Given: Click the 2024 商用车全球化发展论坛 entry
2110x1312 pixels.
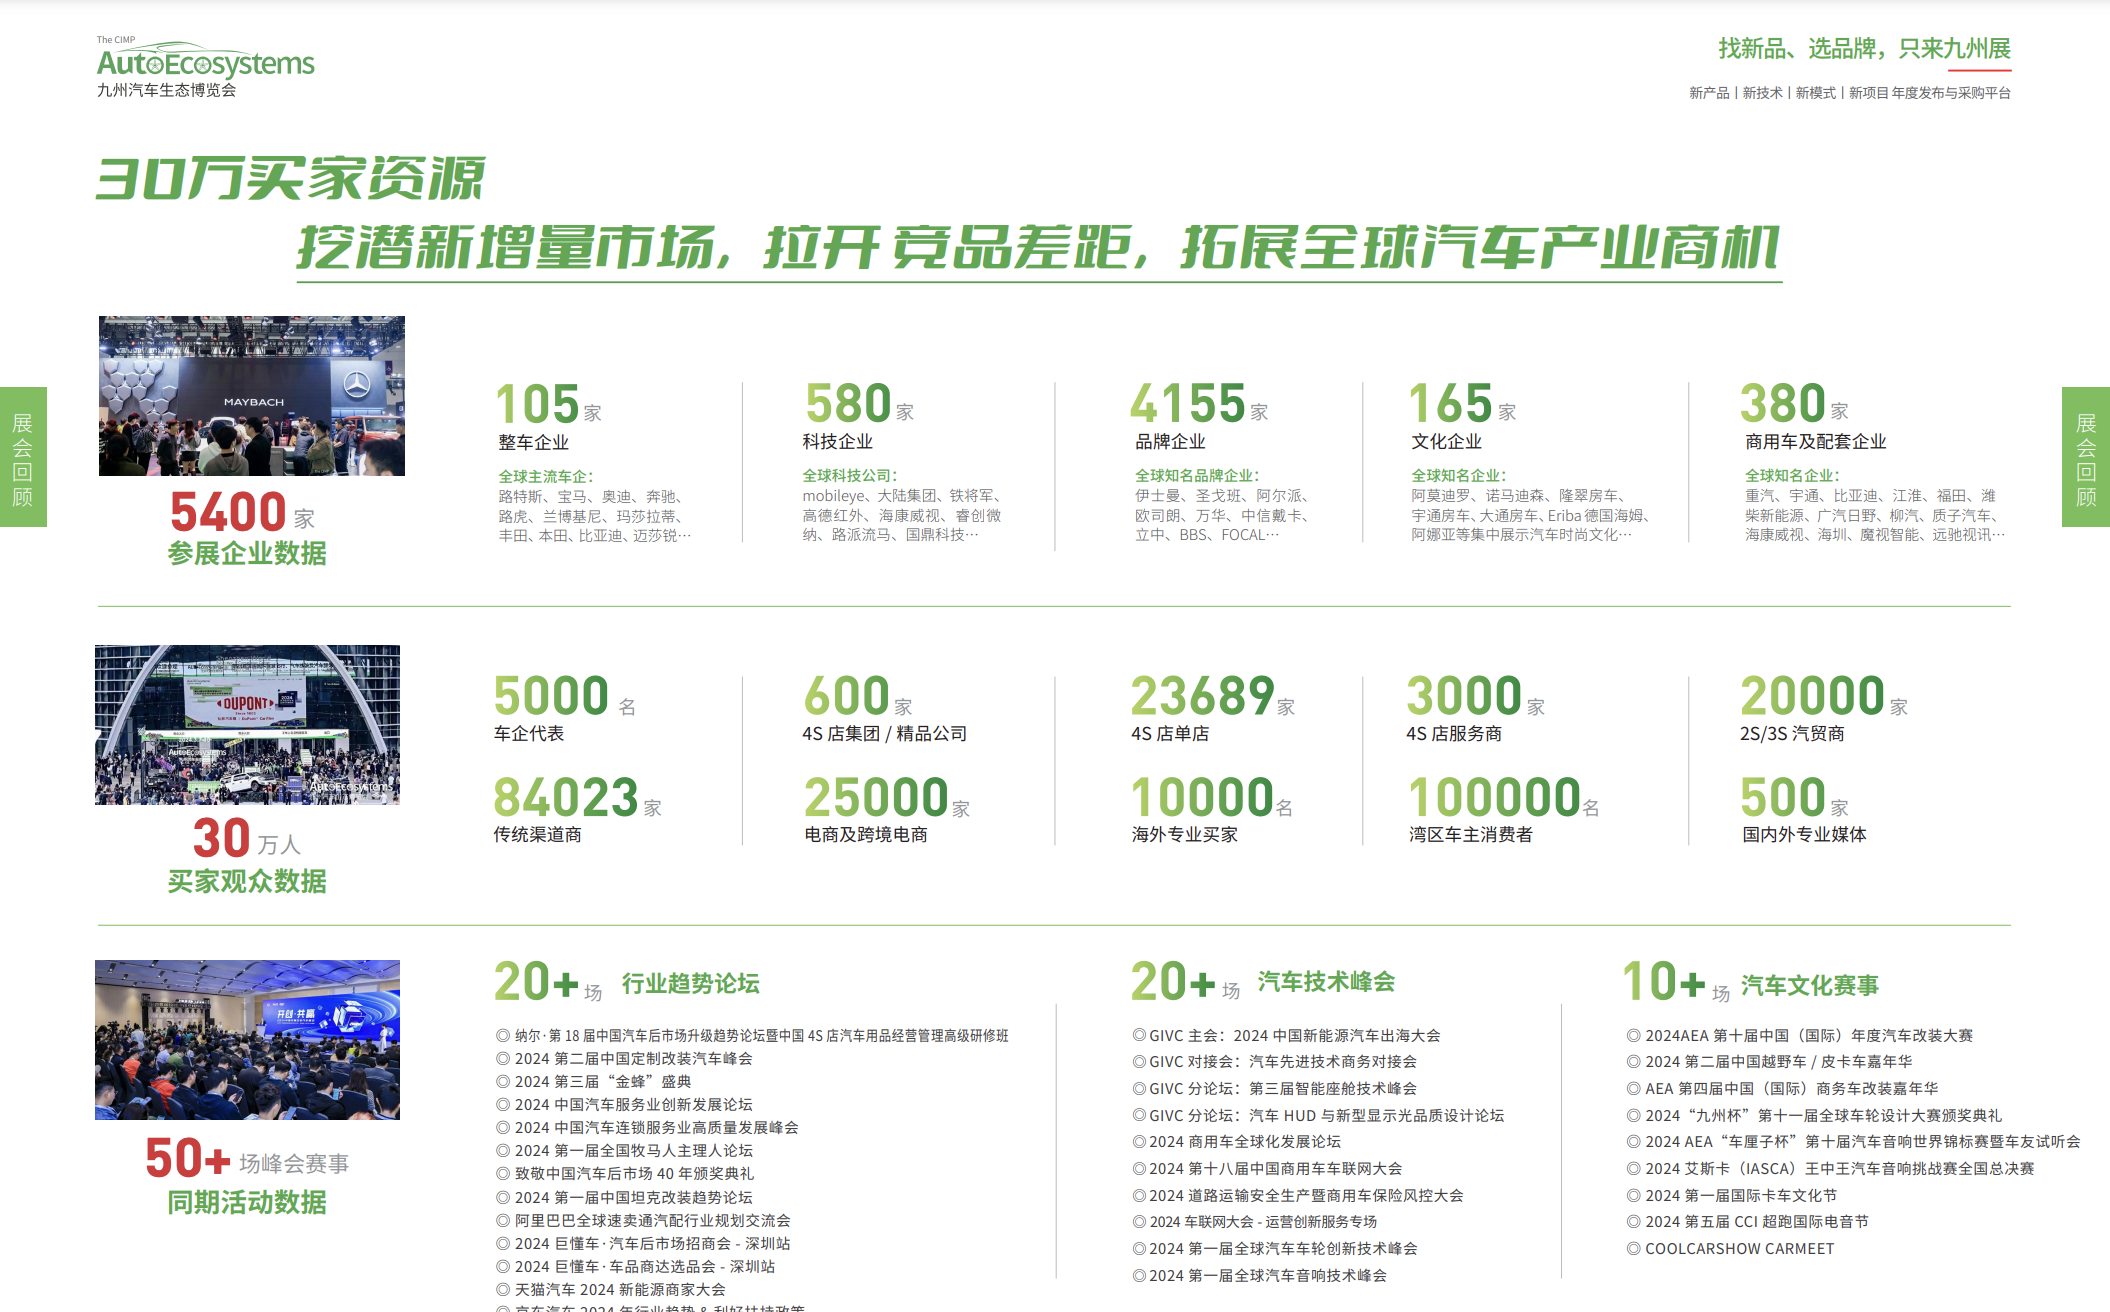Looking at the screenshot, I should 1236,1142.
